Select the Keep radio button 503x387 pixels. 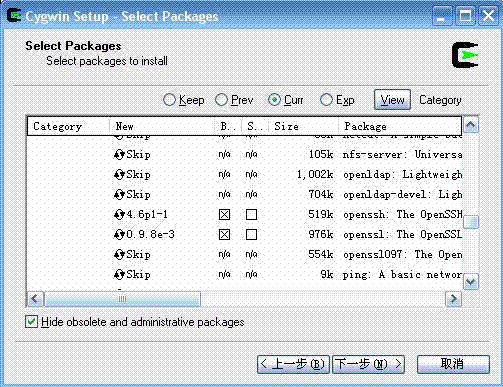[169, 100]
